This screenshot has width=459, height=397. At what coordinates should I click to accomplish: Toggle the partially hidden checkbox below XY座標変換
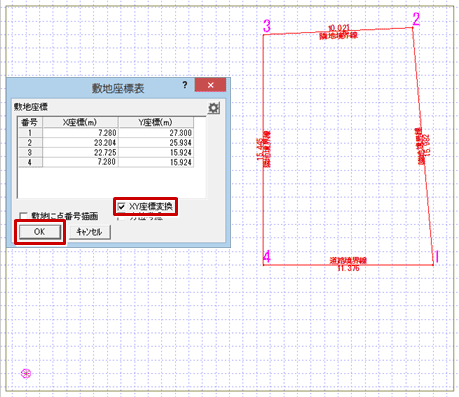(122, 217)
